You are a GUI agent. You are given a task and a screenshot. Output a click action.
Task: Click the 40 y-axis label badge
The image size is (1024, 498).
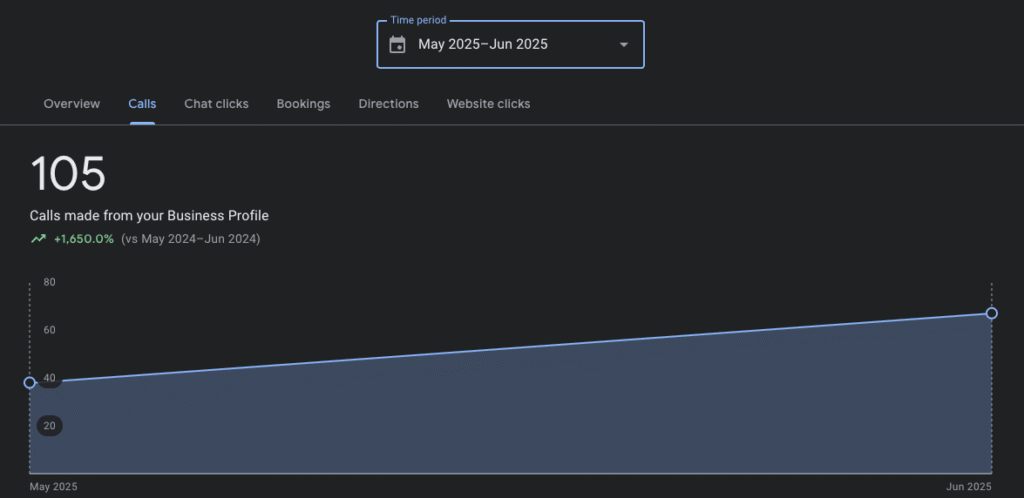tap(50, 379)
